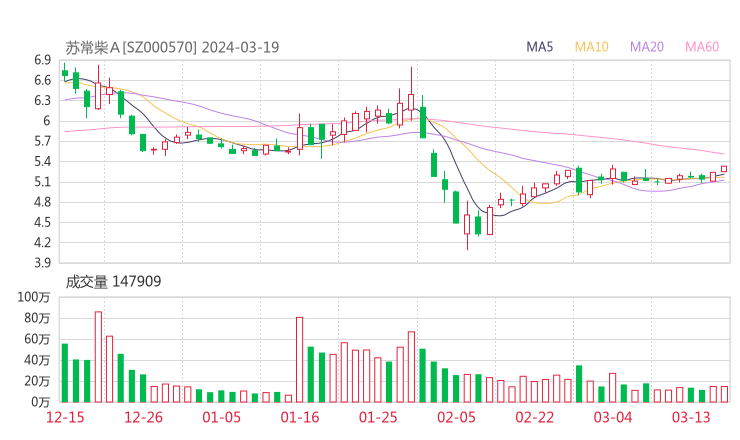Go to the 03-04 date label
Screen dimensions: 740x440
pyautogui.click(x=613, y=417)
